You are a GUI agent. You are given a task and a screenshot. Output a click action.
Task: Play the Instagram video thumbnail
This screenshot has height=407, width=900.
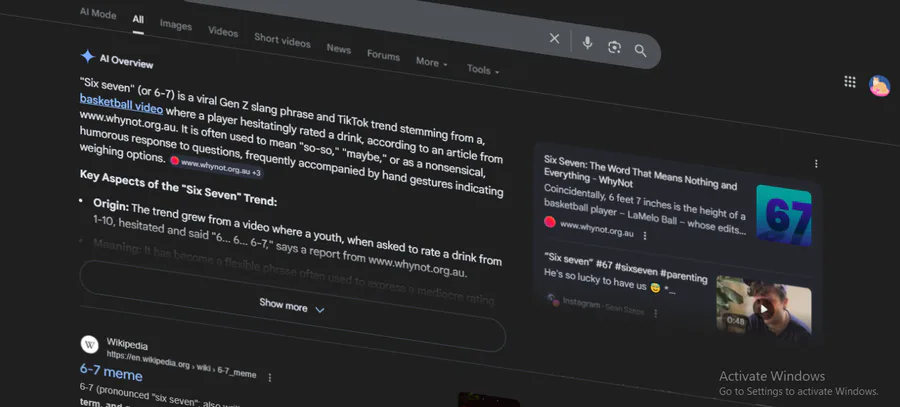(763, 307)
